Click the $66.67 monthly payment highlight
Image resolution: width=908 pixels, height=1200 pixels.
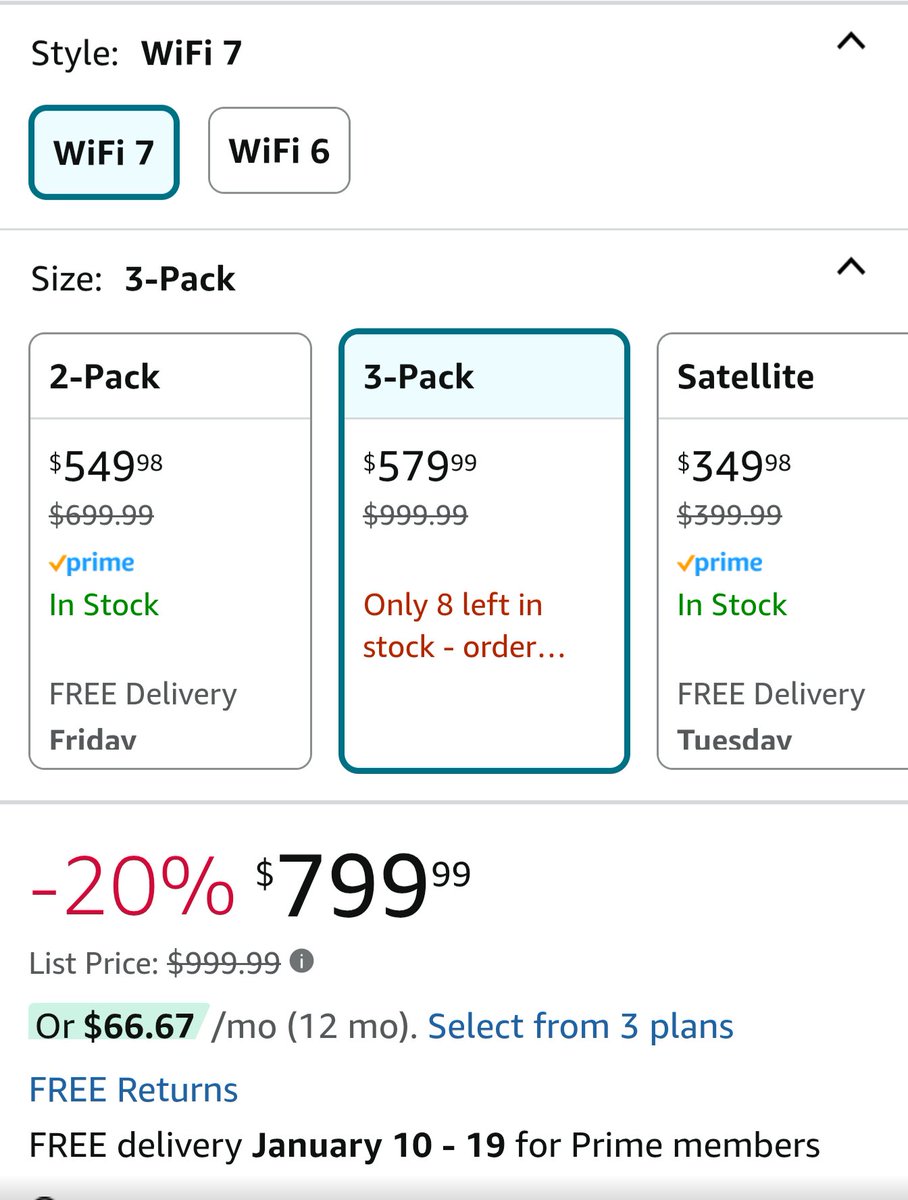(x=139, y=1026)
